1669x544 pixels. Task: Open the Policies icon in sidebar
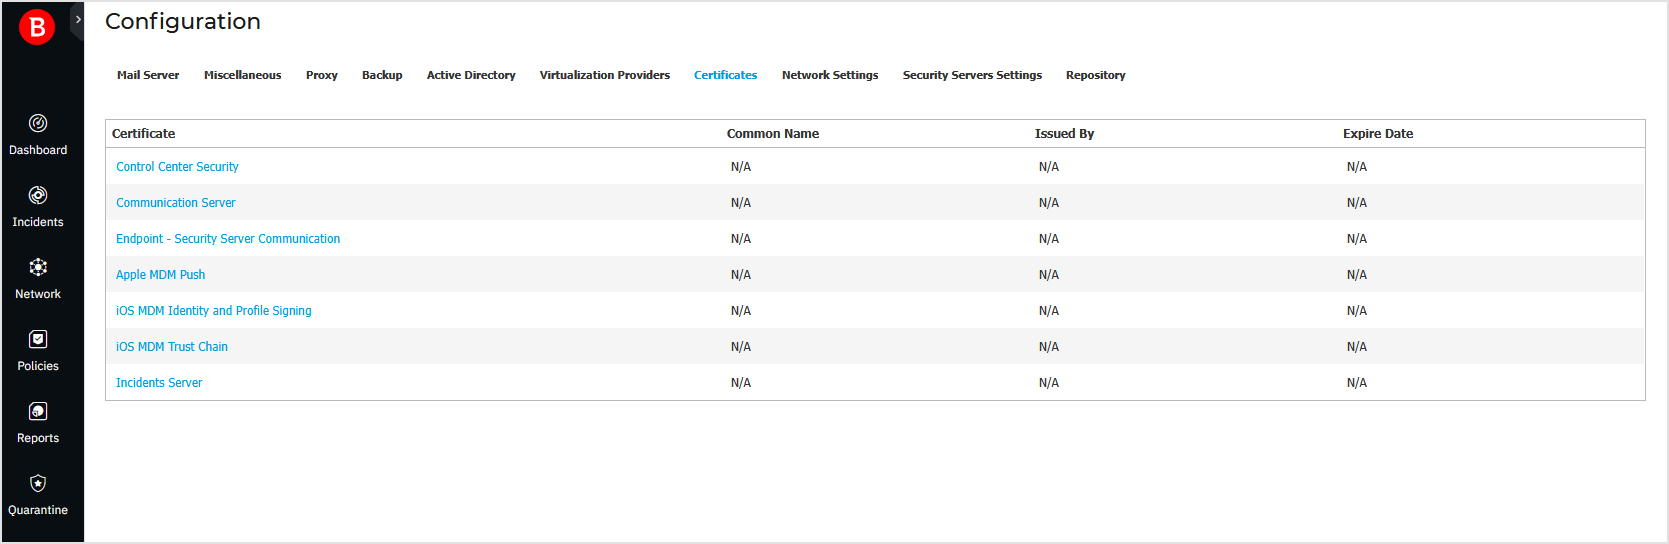pyautogui.click(x=38, y=339)
